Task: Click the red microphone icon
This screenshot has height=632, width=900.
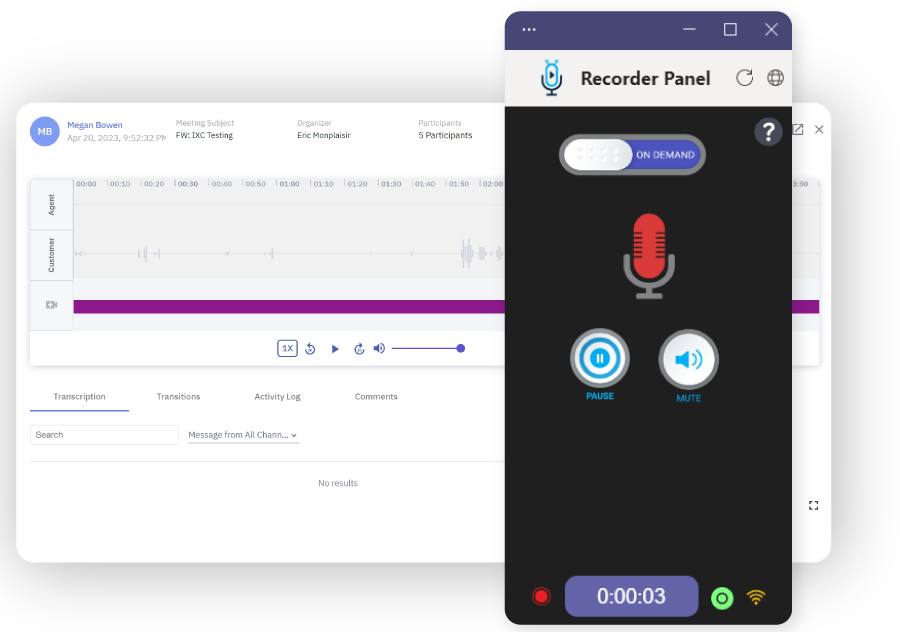Action: click(x=649, y=256)
